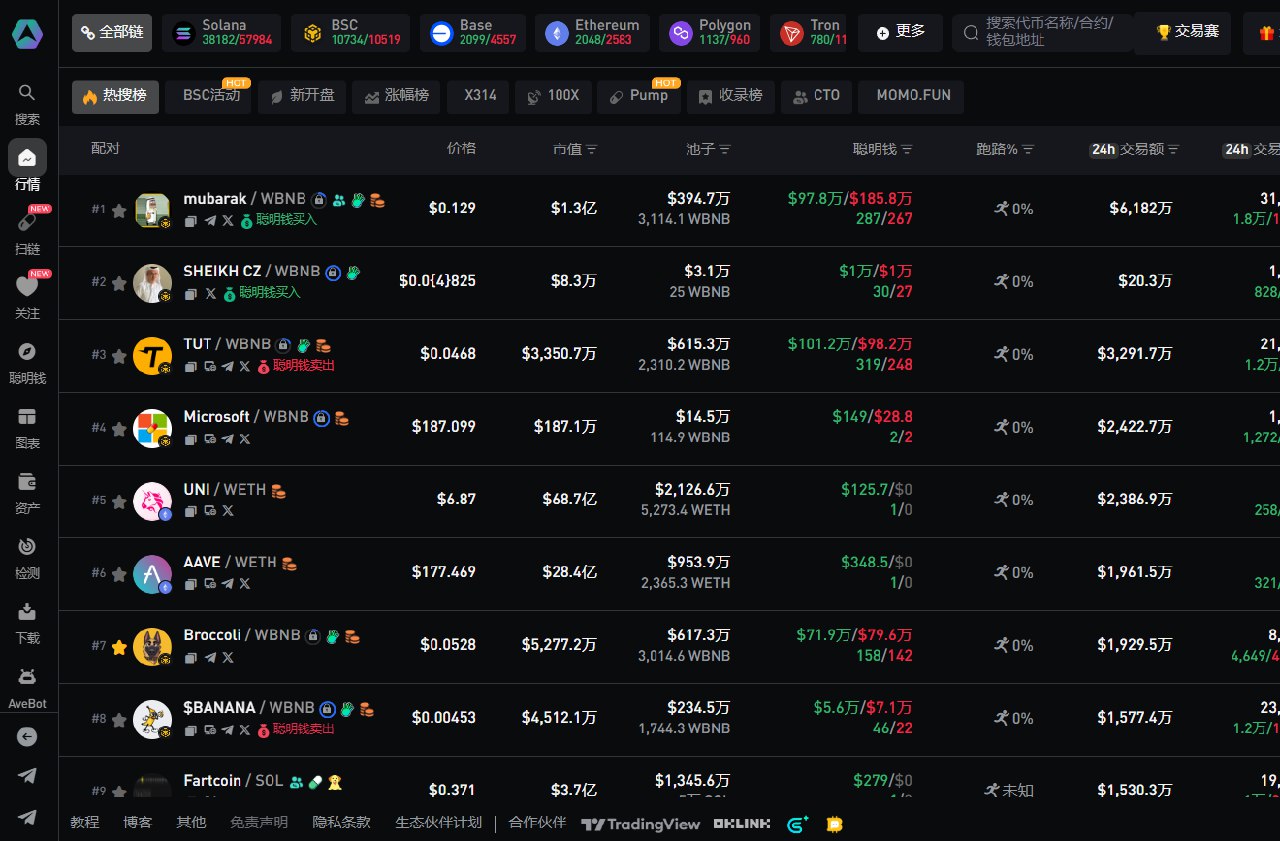This screenshot has height=841, width=1280.
Task: Toggle favorite star for AAVE
Action: click(x=119, y=574)
